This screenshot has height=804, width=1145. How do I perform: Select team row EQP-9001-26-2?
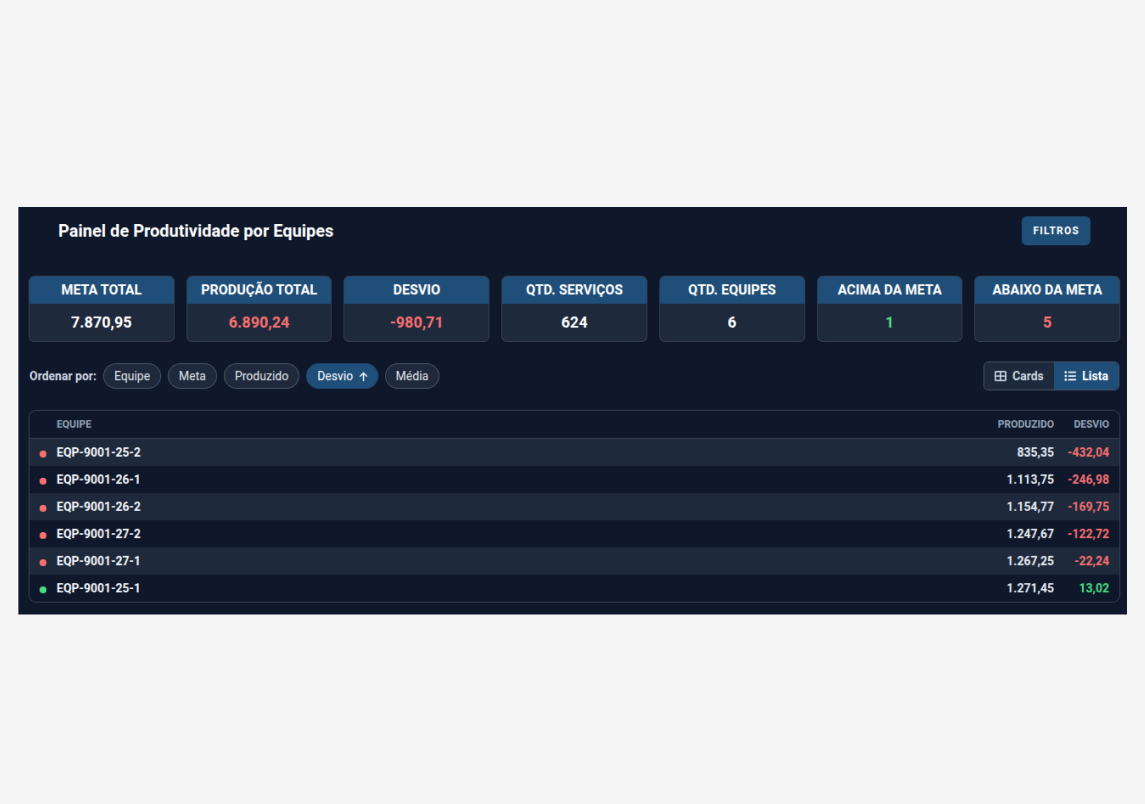click(x=574, y=507)
